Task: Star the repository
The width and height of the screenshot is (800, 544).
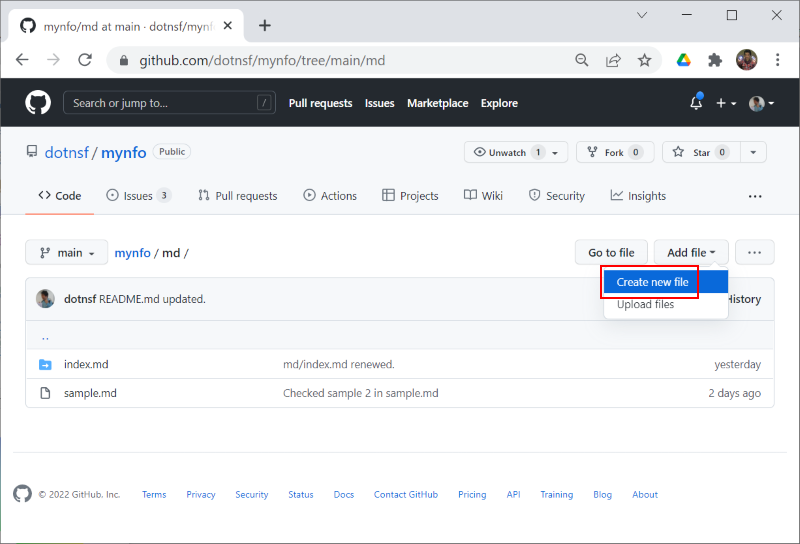Action: (701, 152)
